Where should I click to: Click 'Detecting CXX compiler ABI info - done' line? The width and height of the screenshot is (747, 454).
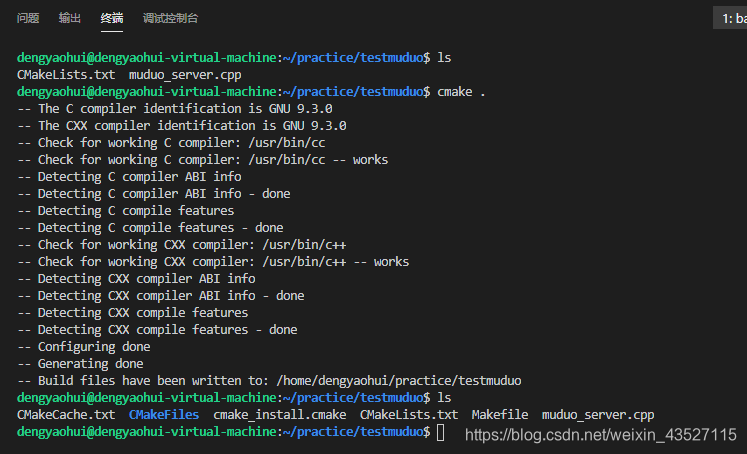click(x=161, y=296)
